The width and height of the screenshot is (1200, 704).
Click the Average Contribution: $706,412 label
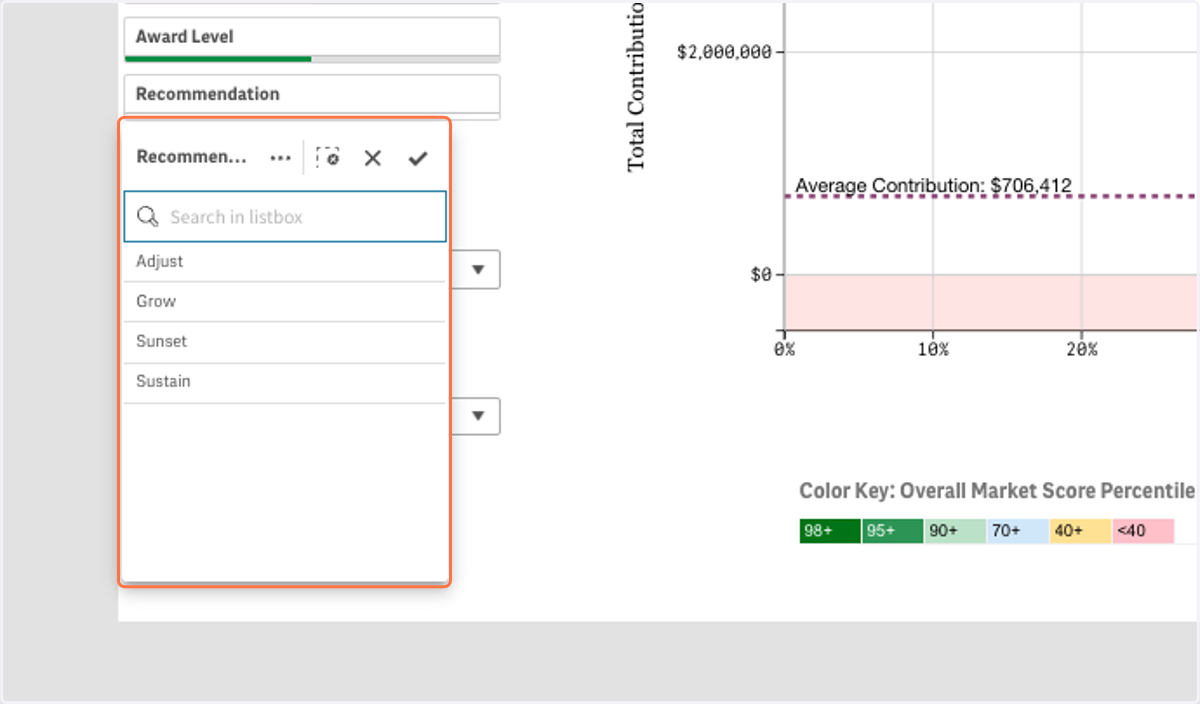click(x=934, y=186)
